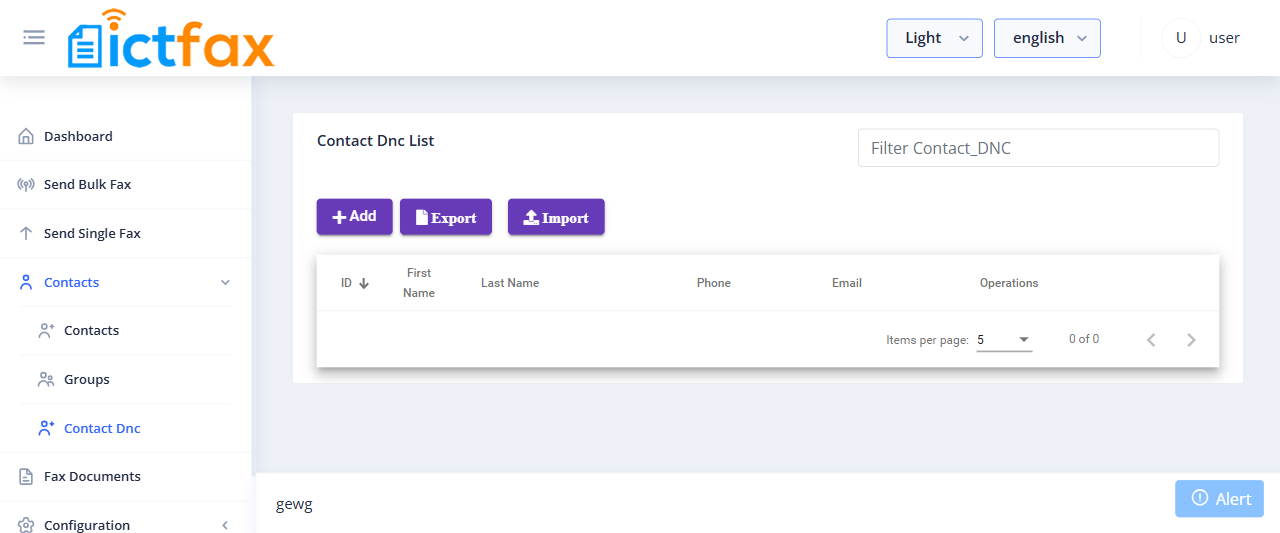Click the Operations column header
The height and width of the screenshot is (533, 1280).
(x=1009, y=283)
